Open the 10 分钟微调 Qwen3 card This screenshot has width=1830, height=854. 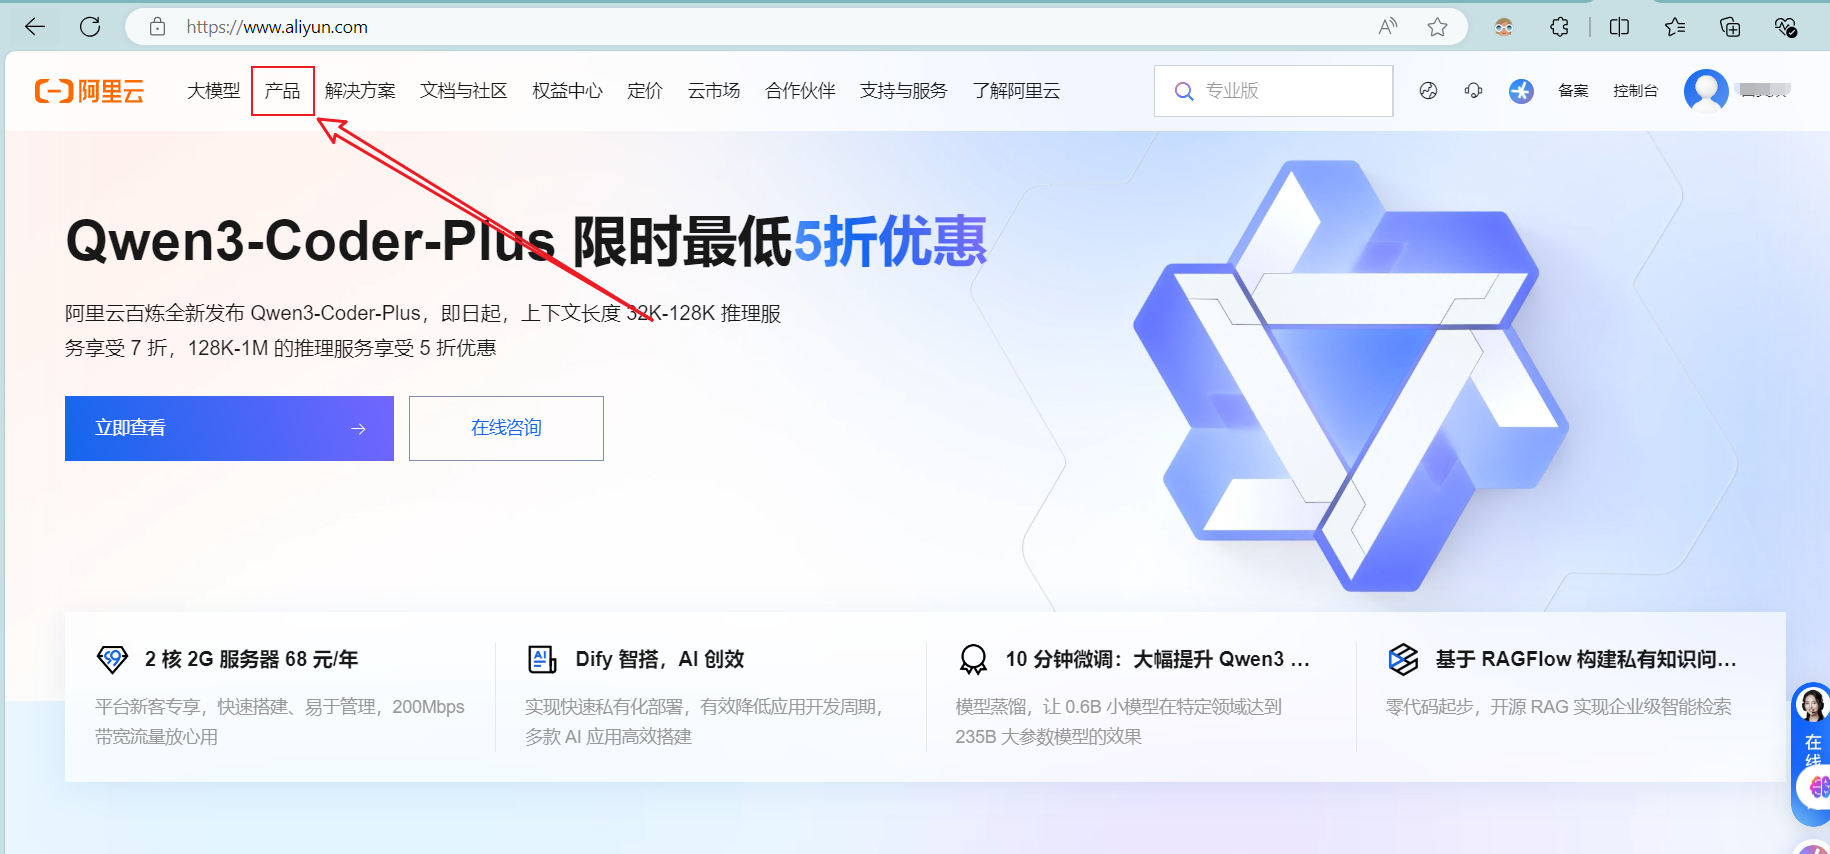pos(1140,696)
